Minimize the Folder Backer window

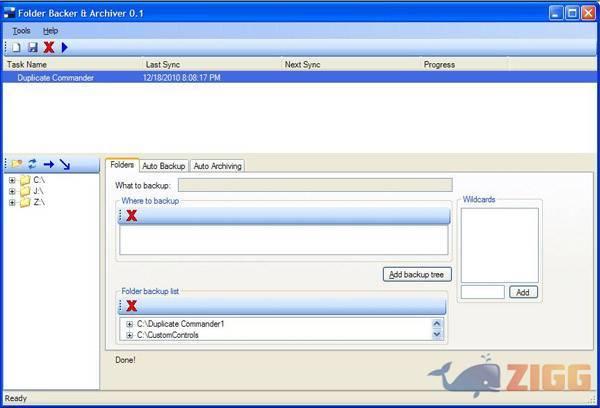pos(556,13)
